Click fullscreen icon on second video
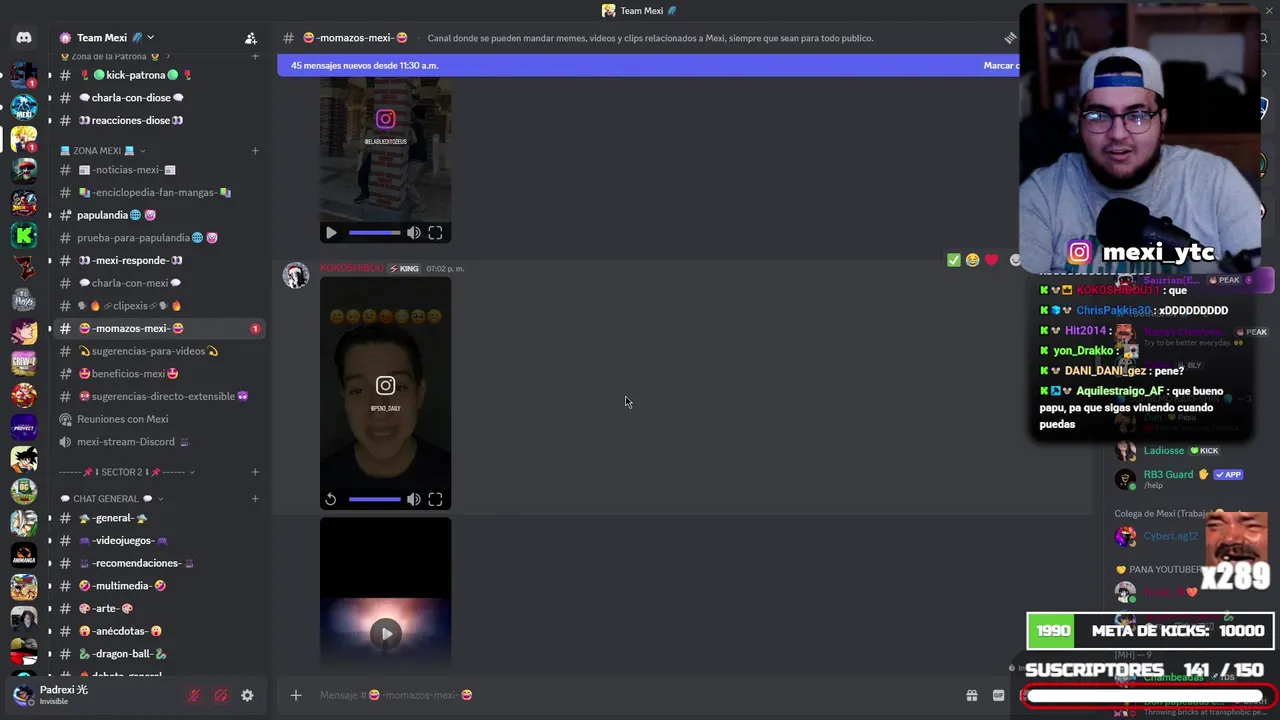Image resolution: width=1280 pixels, height=720 pixels. pyautogui.click(x=435, y=499)
